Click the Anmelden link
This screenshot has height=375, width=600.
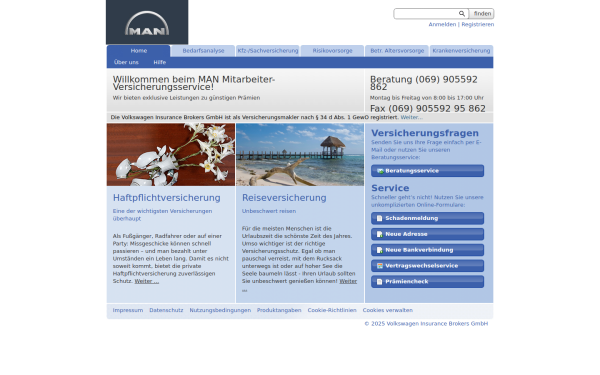click(442, 24)
